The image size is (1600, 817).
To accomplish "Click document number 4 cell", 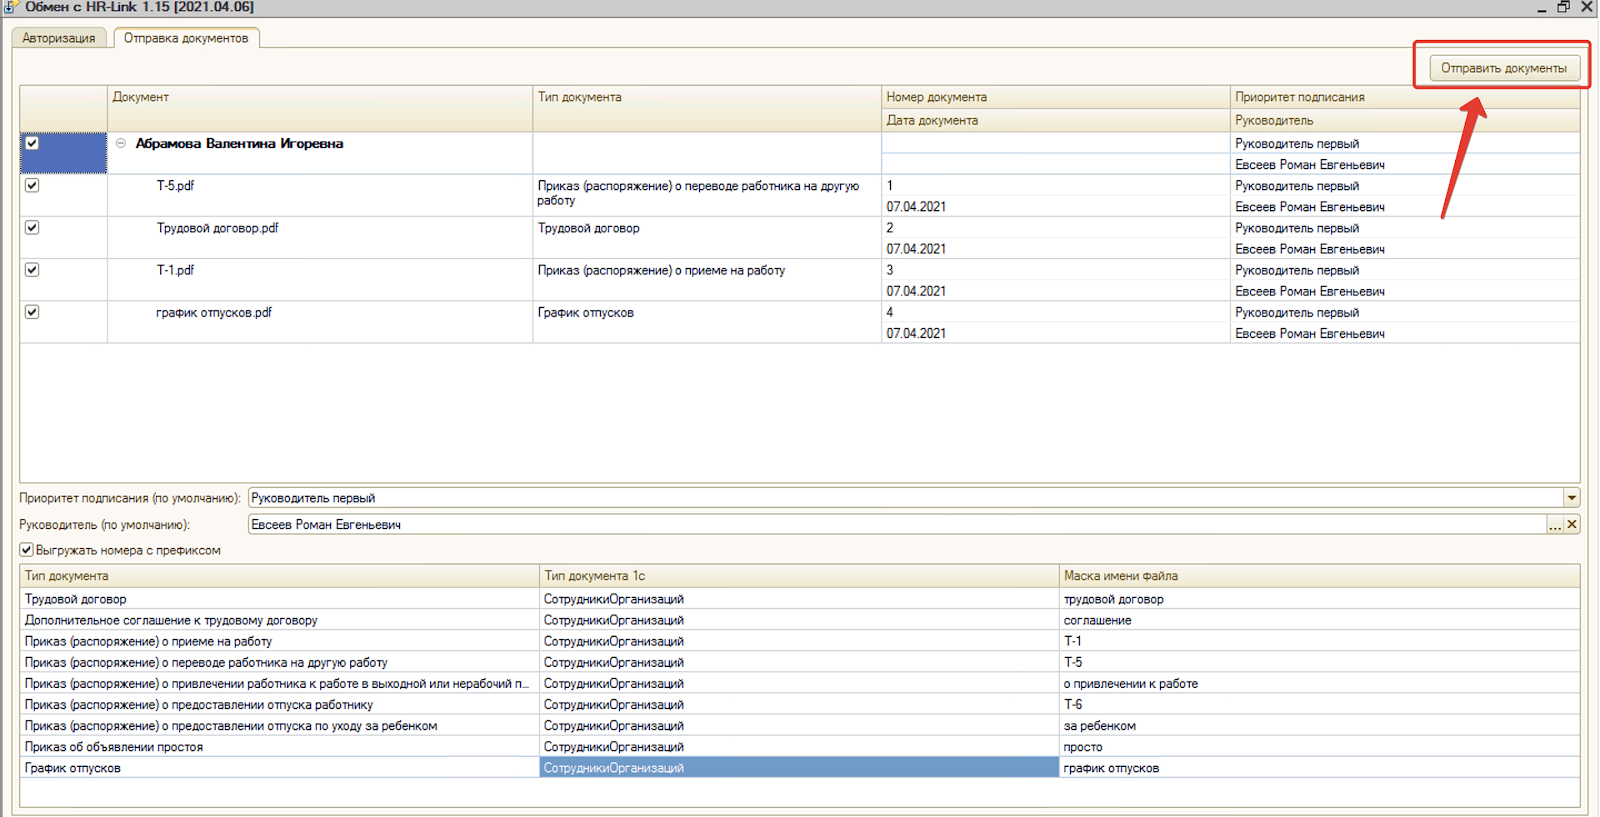I will point(1056,312).
